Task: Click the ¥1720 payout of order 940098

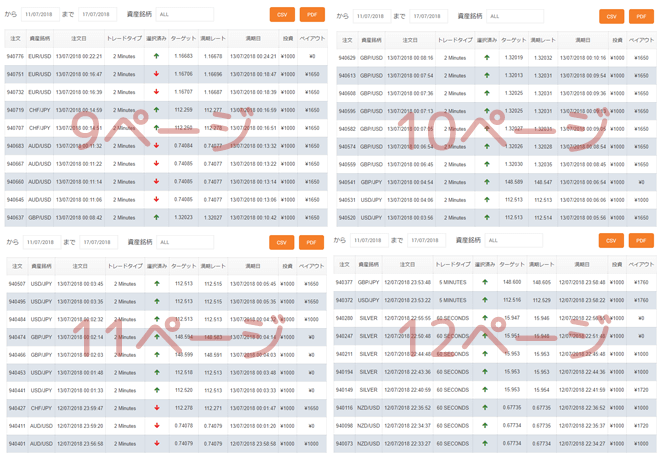Action: click(x=641, y=425)
